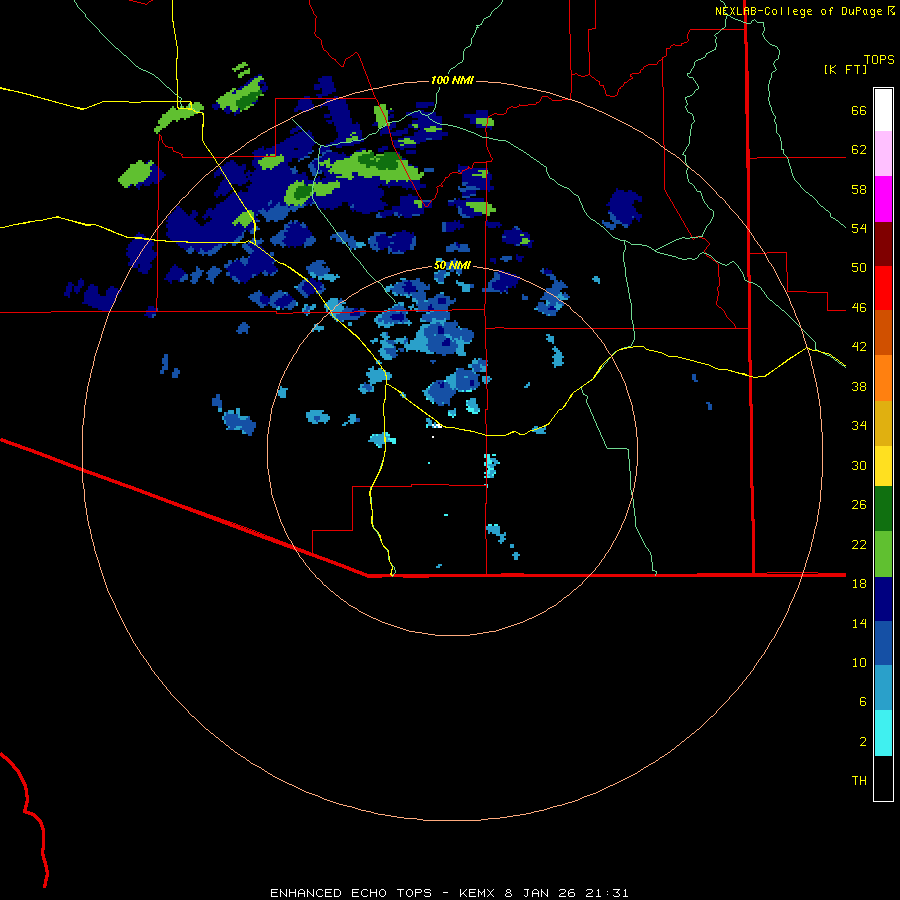Select the black TH legend band

(883, 778)
